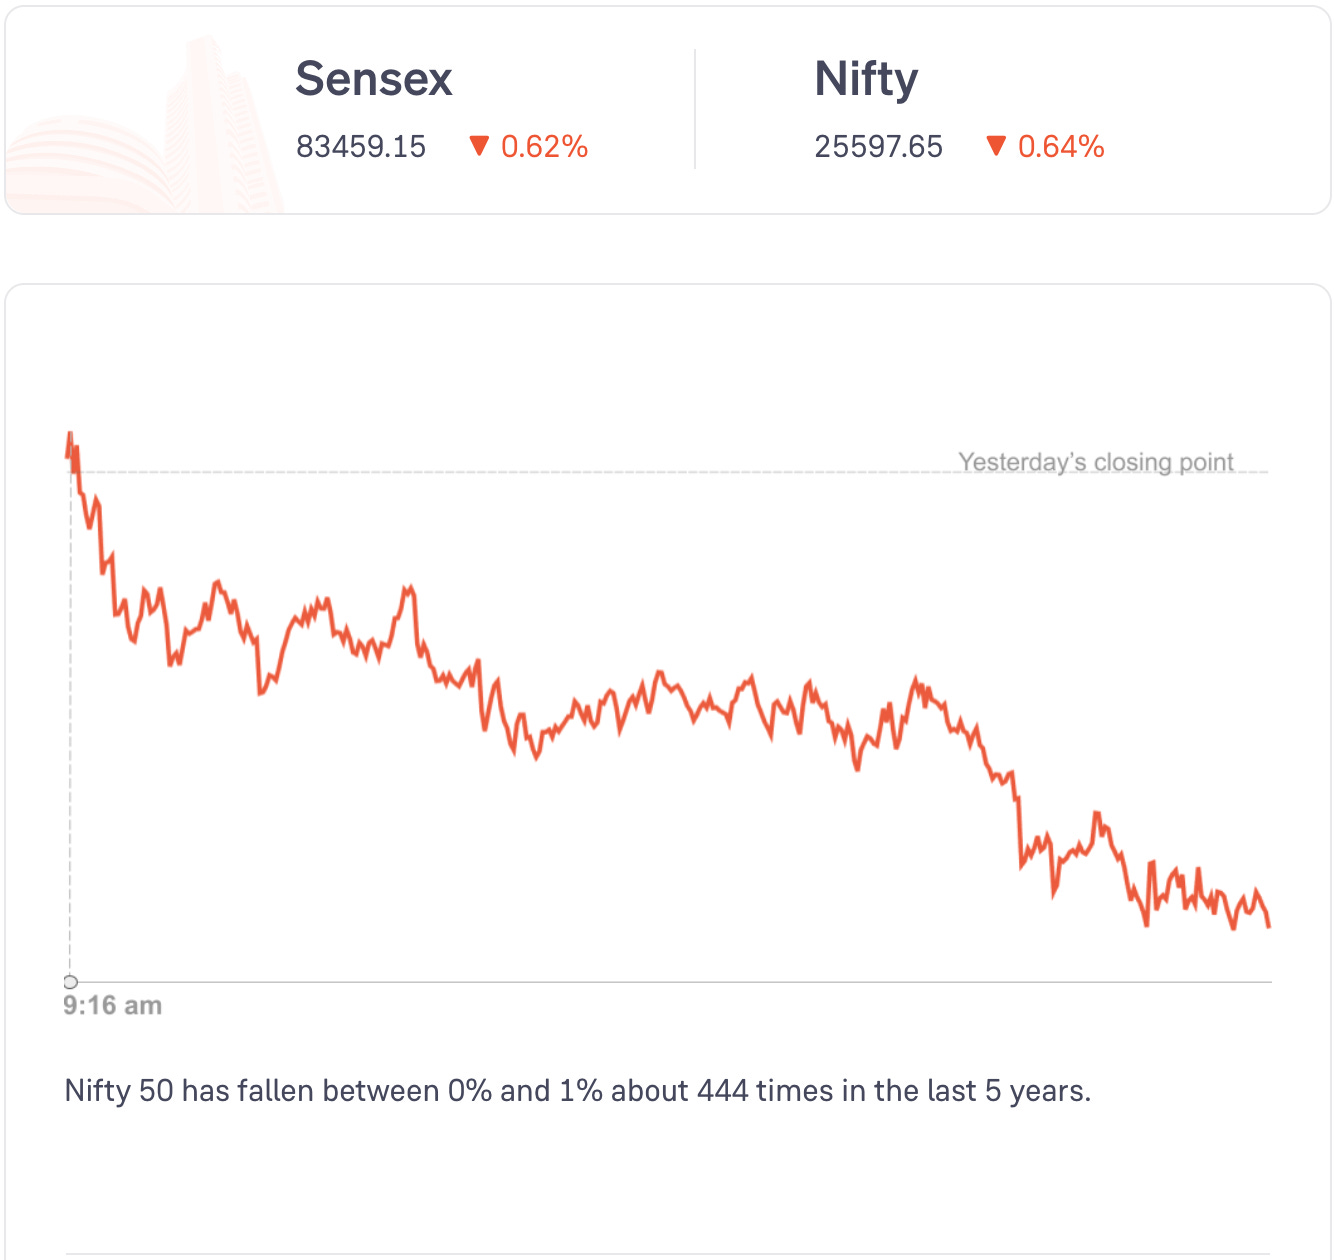Click the final endpoint of the chart line

coord(1269,926)
